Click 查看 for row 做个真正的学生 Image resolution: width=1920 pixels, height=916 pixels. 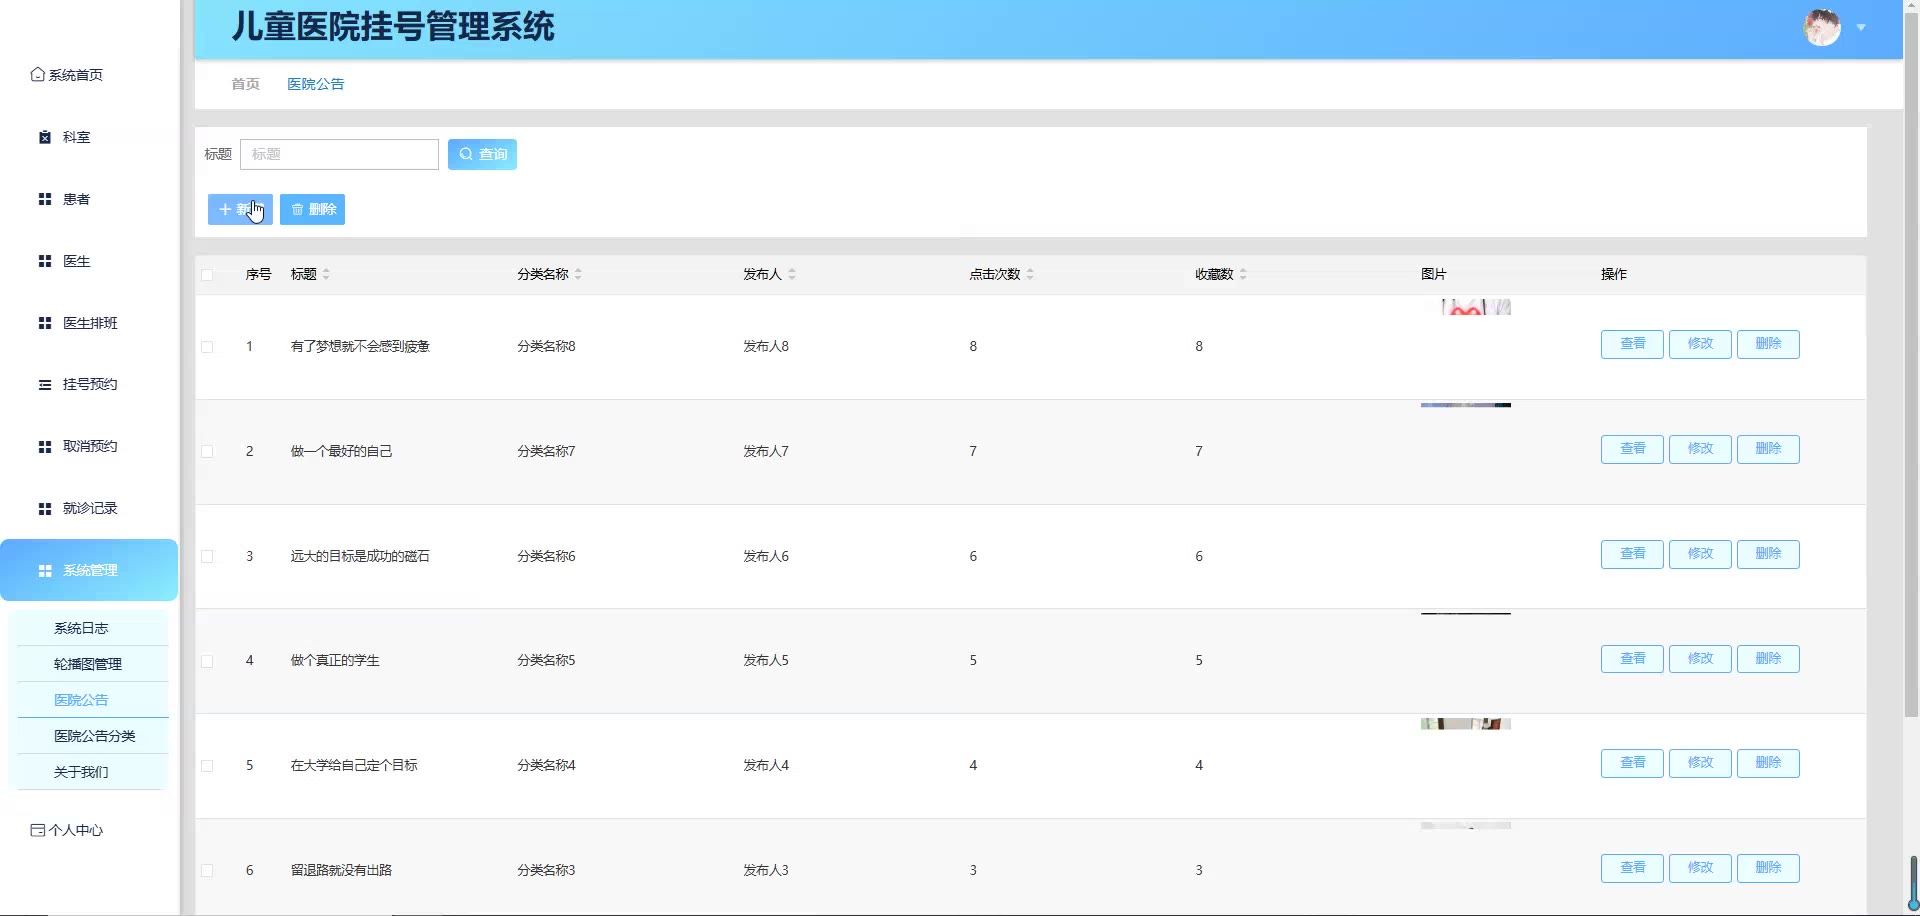click(x=1632, y=659)
